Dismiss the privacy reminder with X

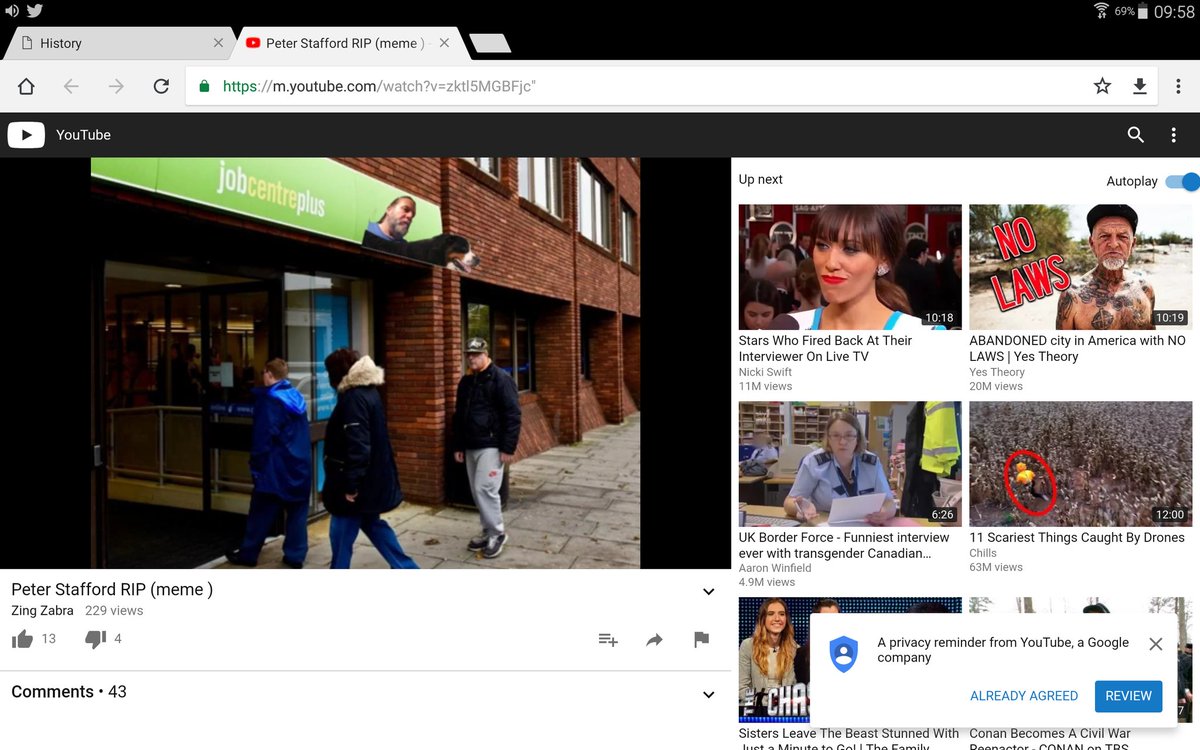(x=1155, y=644)
